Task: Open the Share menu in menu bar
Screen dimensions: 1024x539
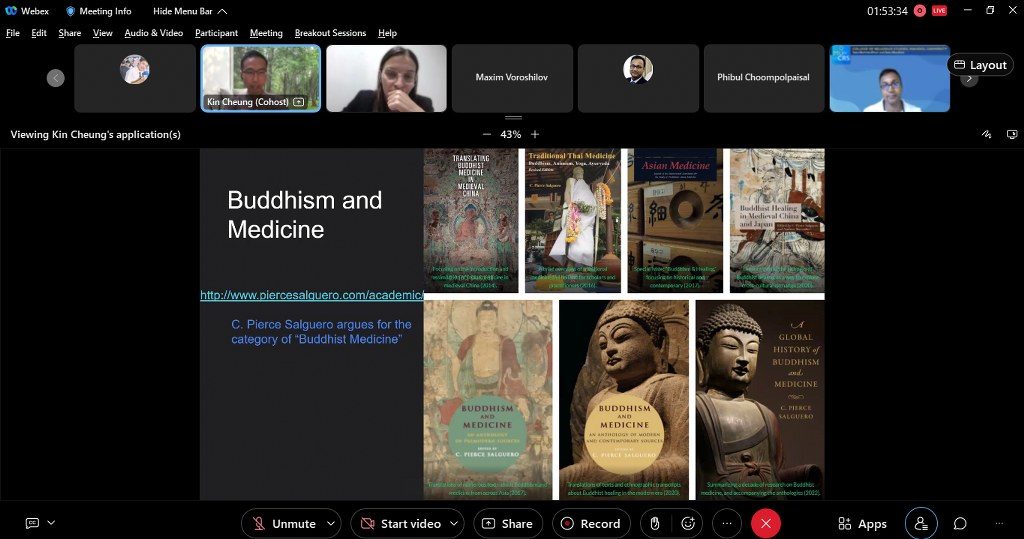Action: (70, 33)
